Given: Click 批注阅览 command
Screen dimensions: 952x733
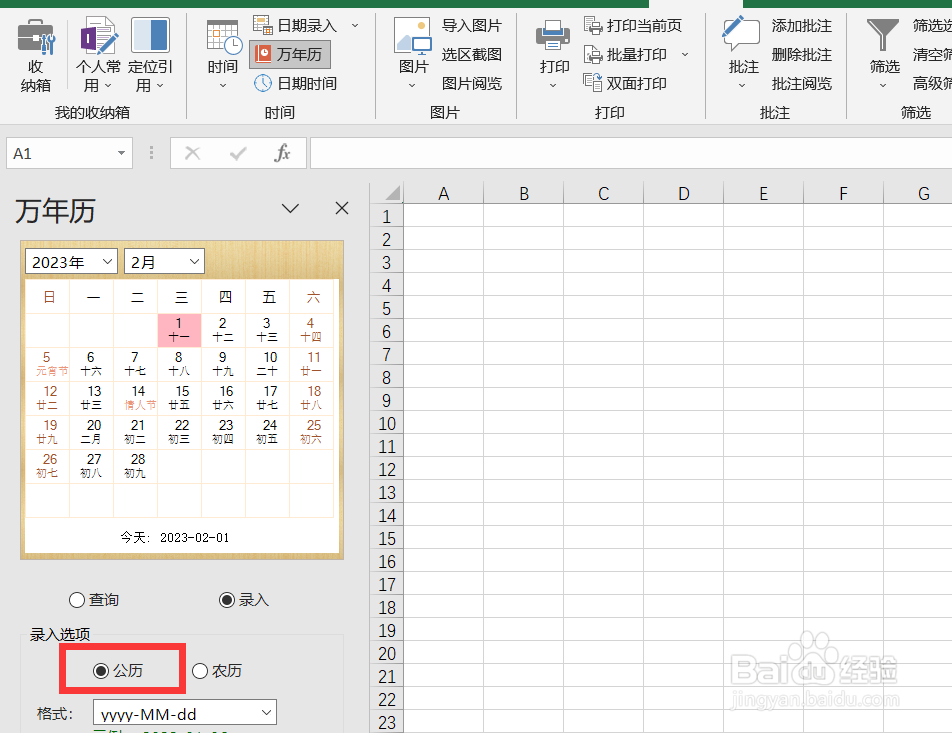Looking at the screenshot, I should point(801,83).
